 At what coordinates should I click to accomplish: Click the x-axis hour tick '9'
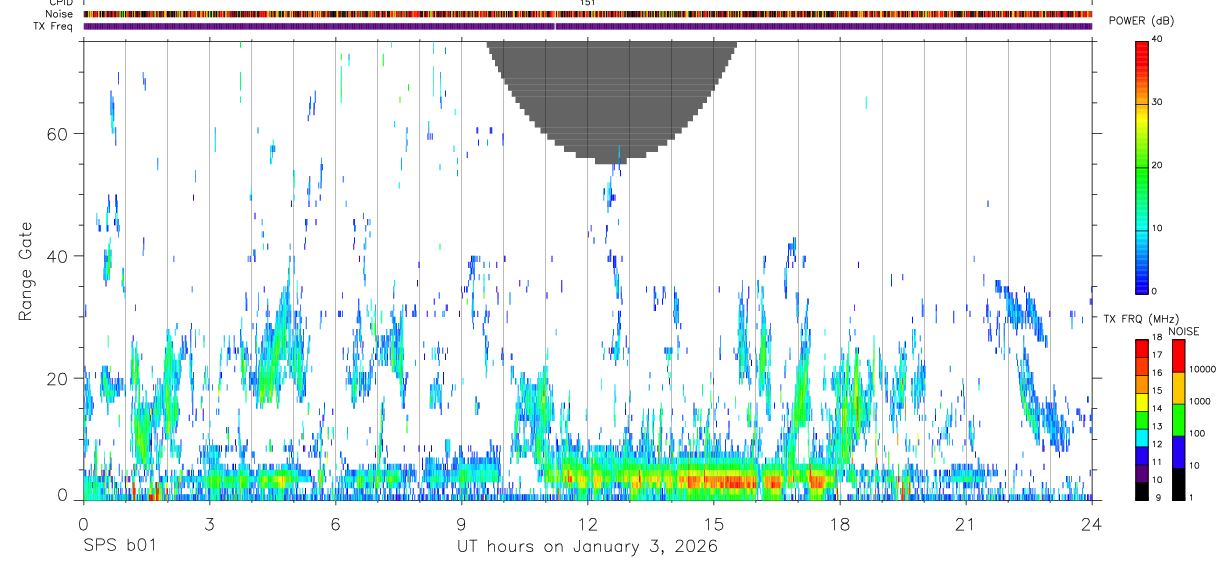(x=461, y=523)
